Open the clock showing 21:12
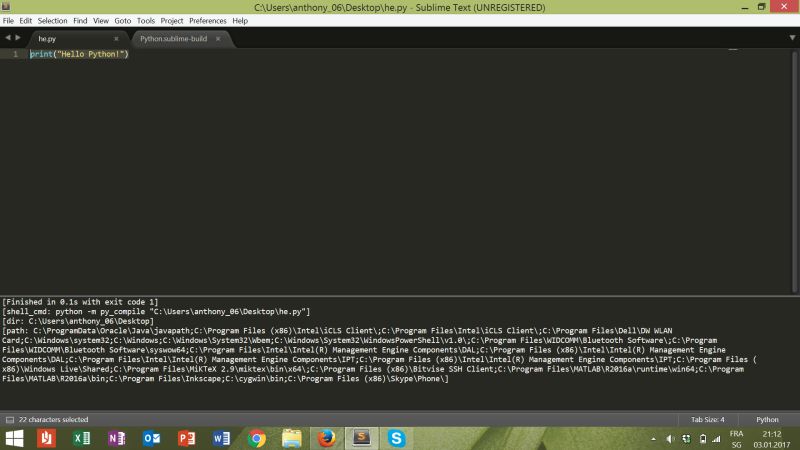Screen dimensions: 800x450 772,439
